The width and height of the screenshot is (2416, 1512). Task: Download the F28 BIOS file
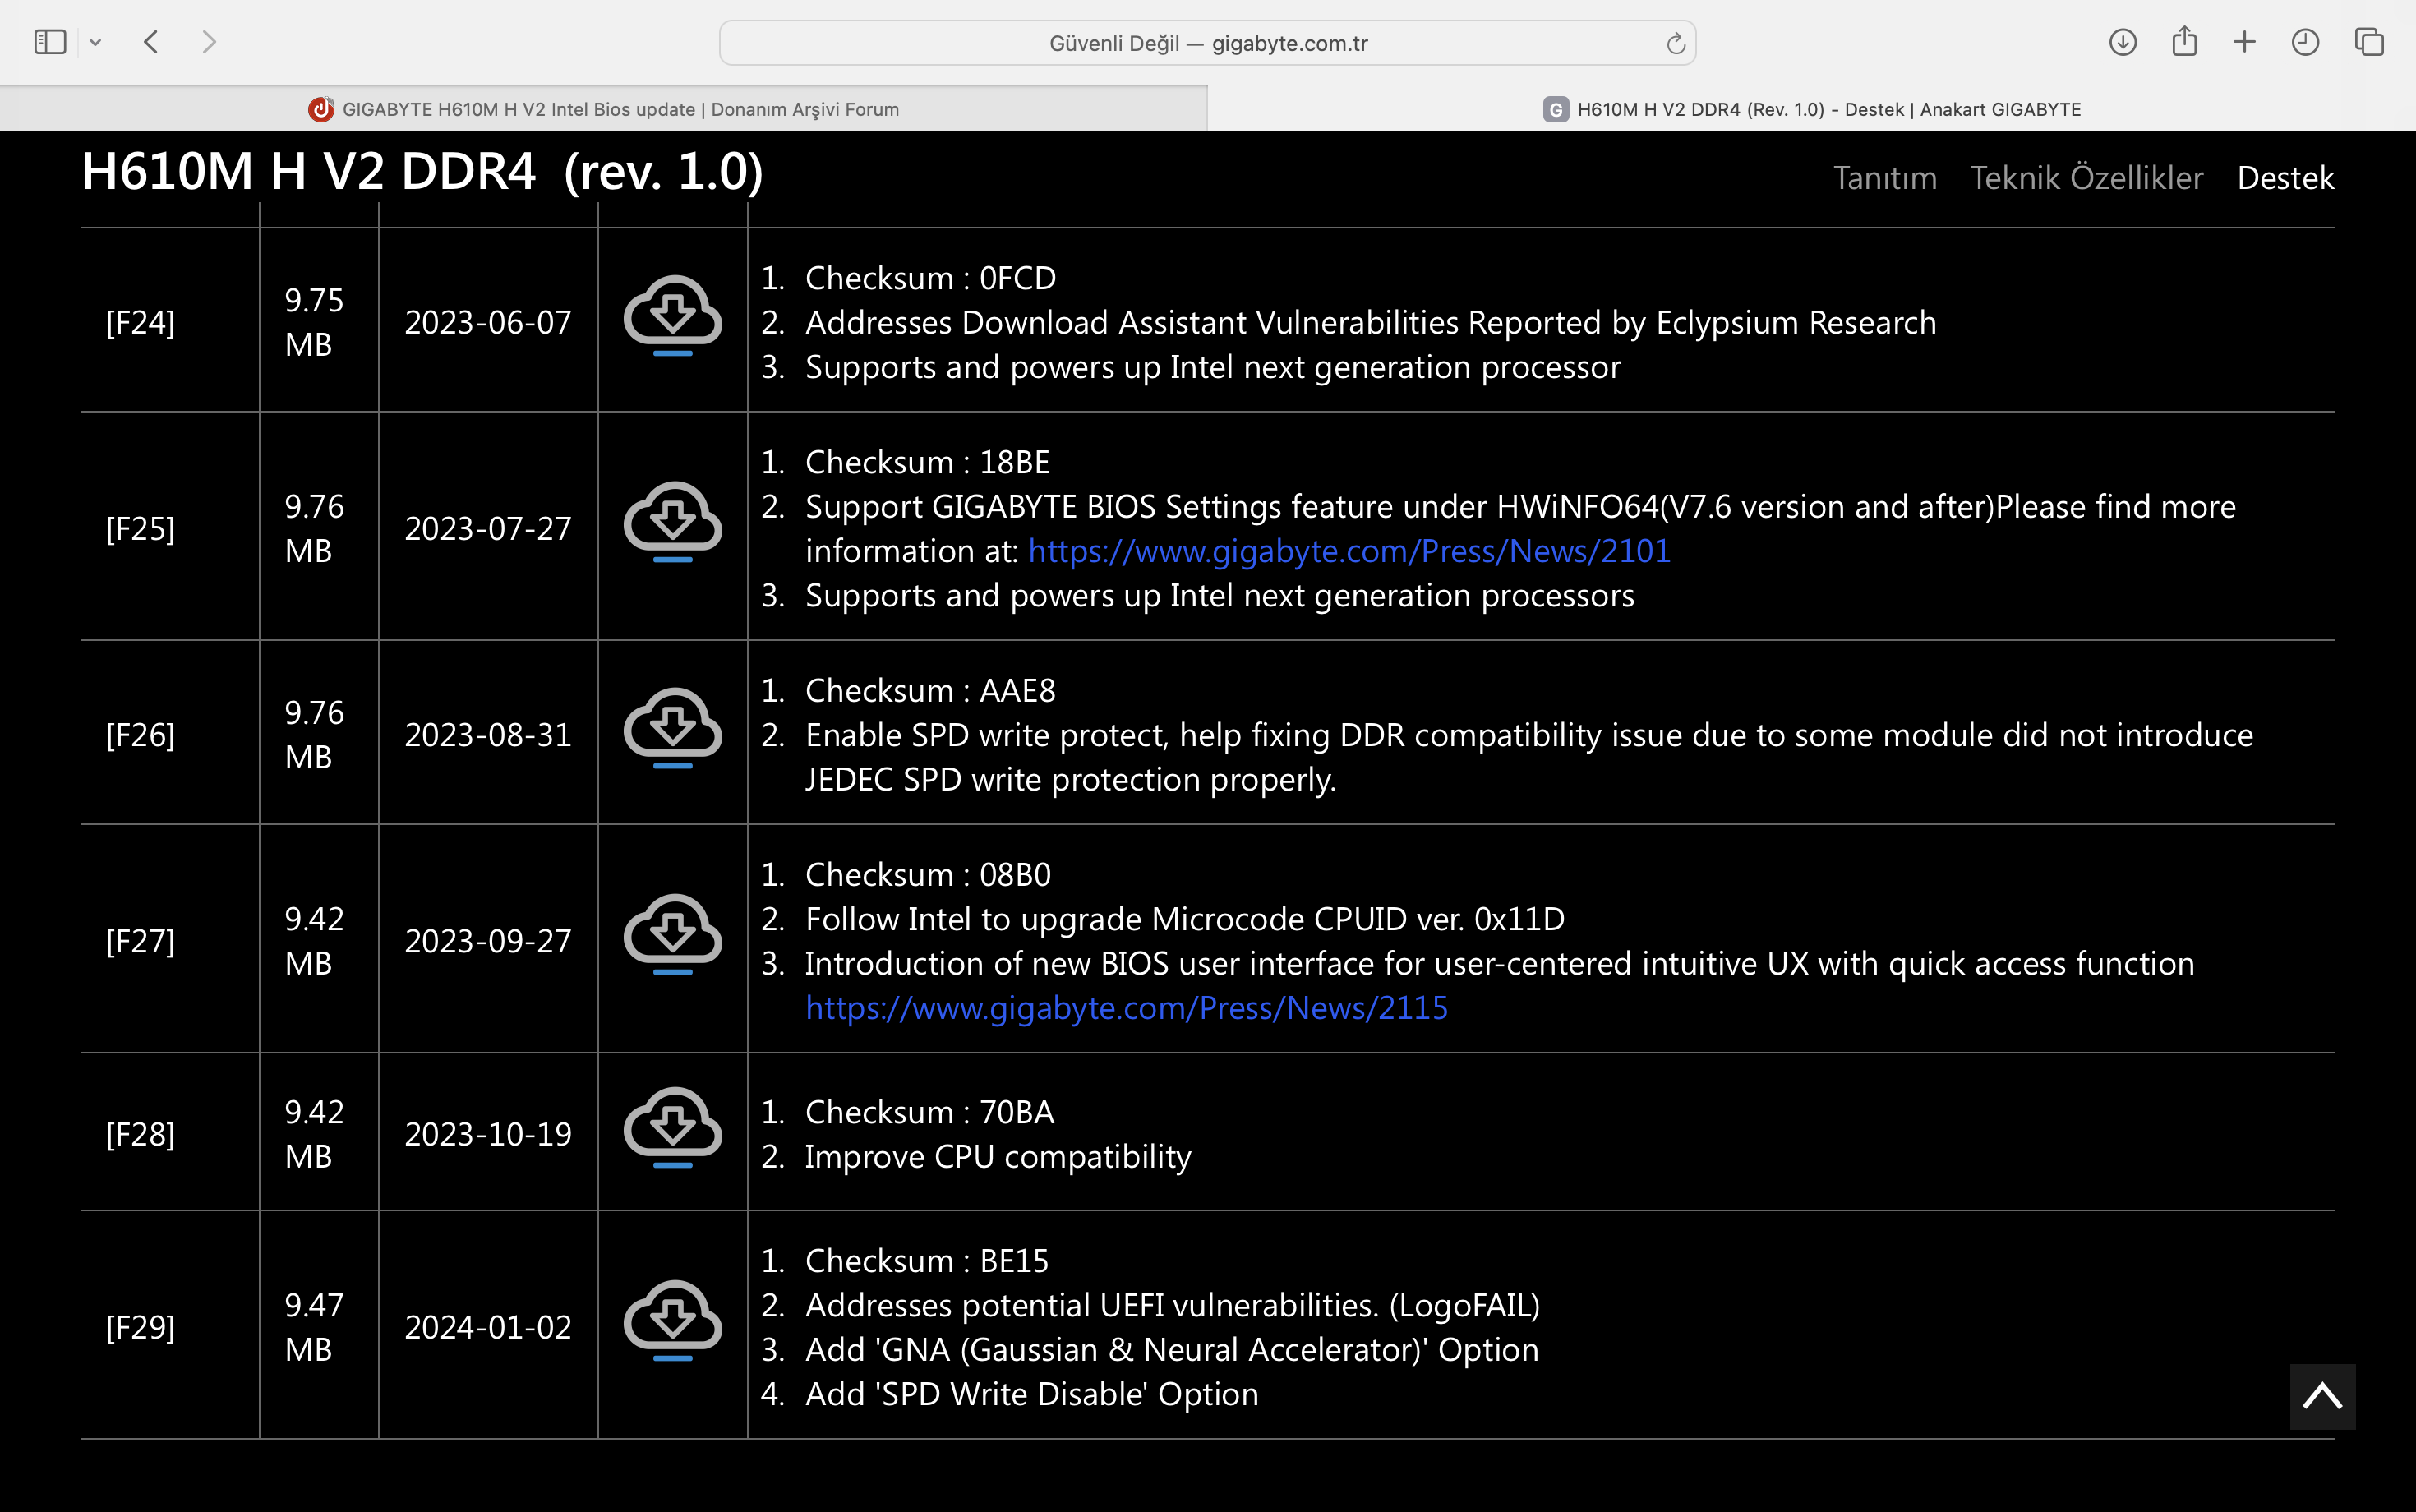tap(672, 1127)
